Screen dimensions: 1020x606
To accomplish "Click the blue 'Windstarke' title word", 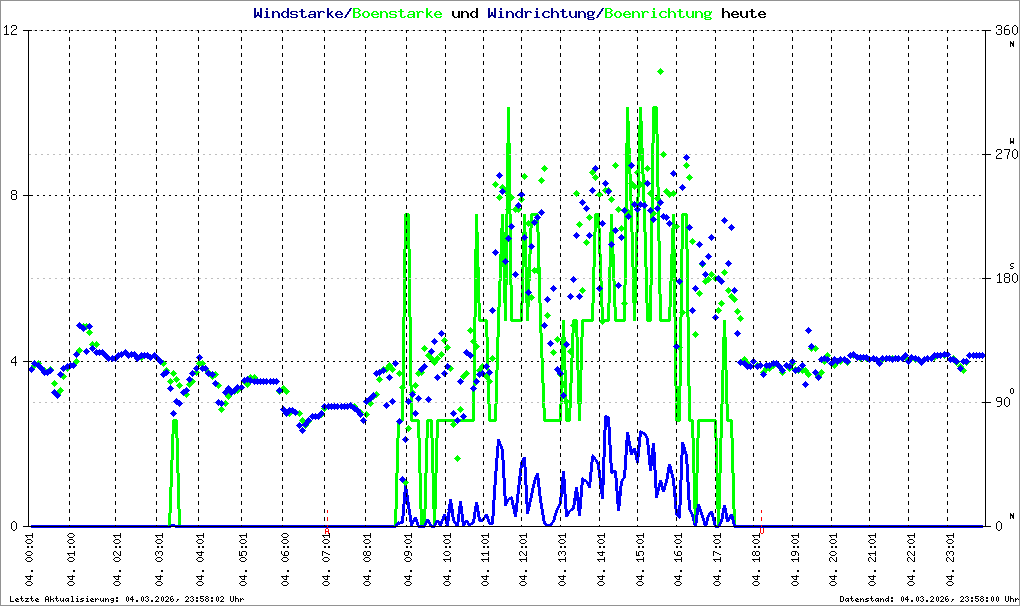I will (x=298, y=13).
